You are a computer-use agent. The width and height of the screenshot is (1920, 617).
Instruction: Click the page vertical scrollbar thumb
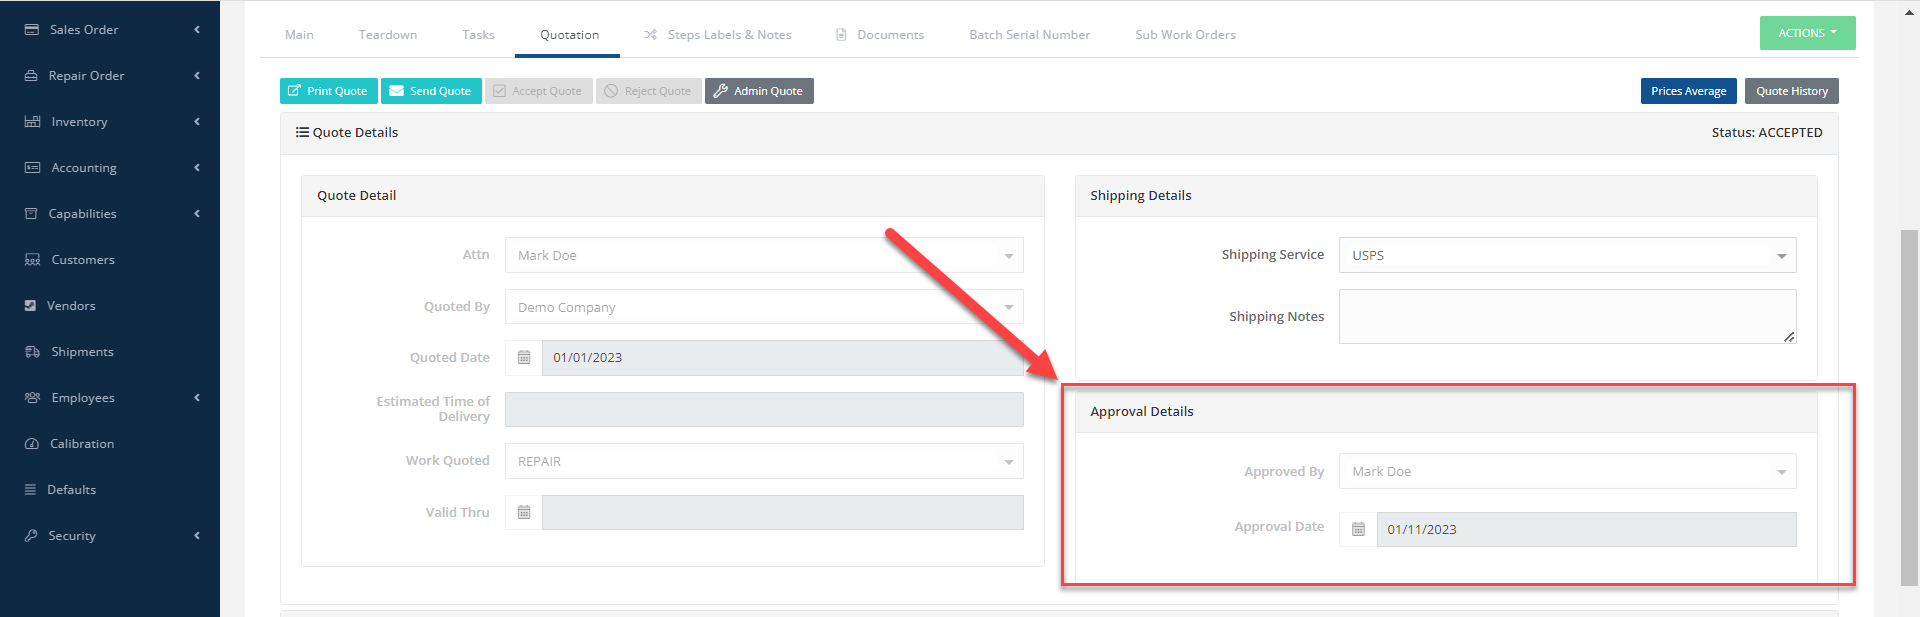click(x=1909, y=408)
